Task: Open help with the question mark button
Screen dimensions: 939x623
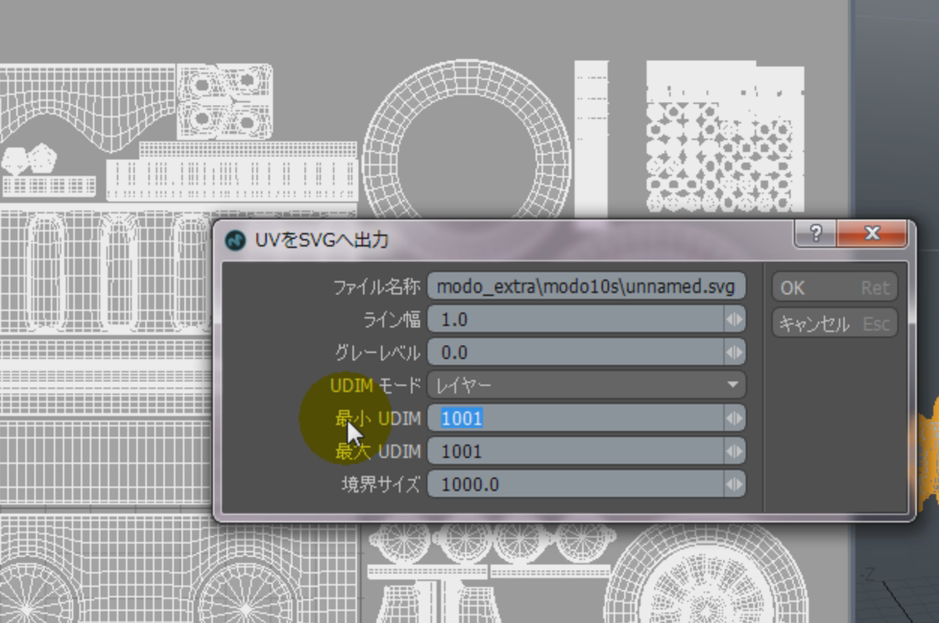Action: click(x=817, y=234)
